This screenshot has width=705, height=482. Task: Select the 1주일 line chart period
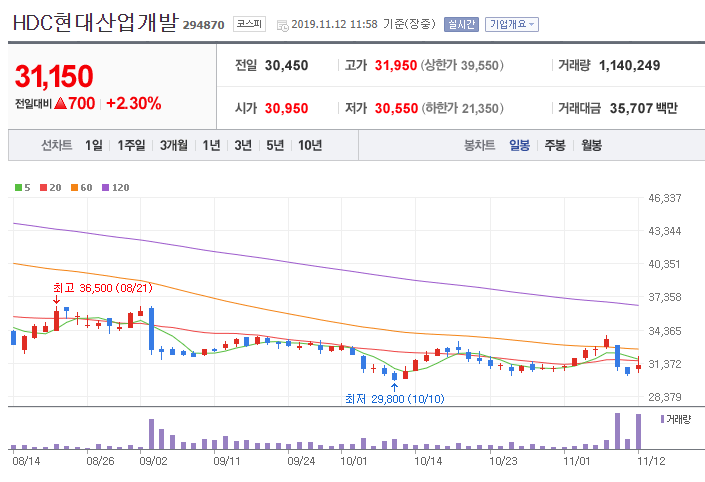point(131,145)
